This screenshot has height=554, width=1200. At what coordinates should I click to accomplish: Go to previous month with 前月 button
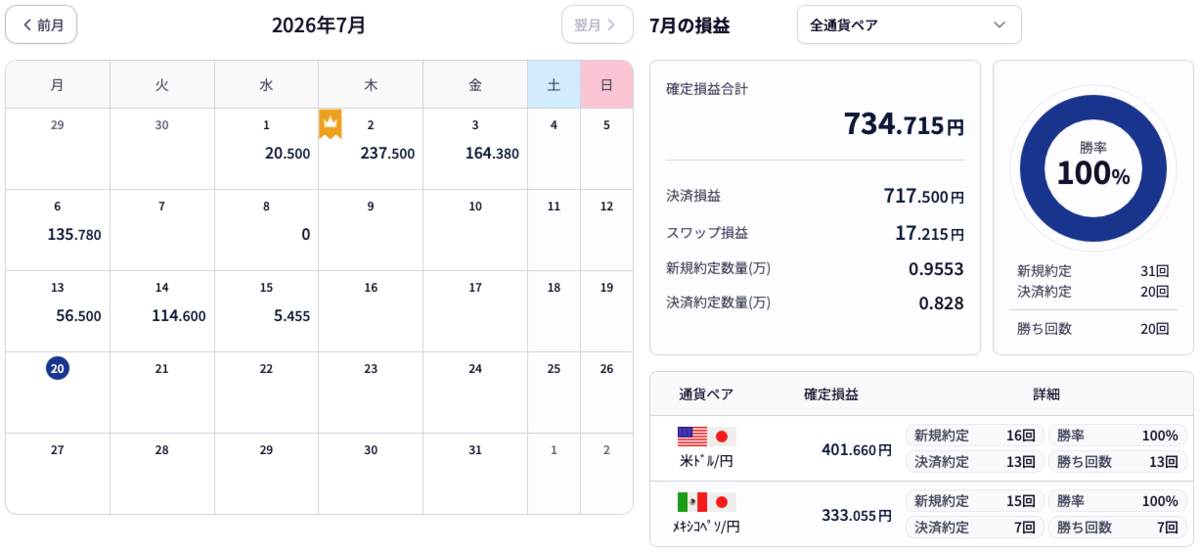click(x=41, y=25)
